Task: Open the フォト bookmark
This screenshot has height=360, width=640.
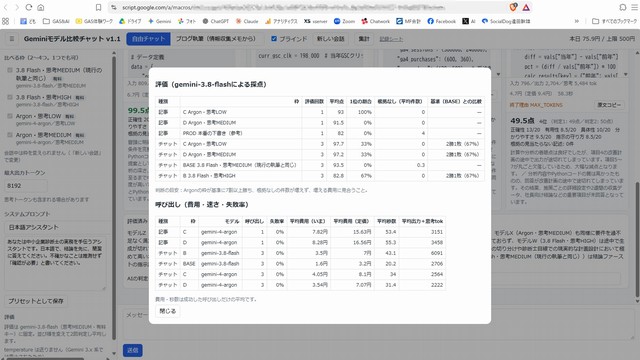Action: pyautogui.click(x=187, y=21)
